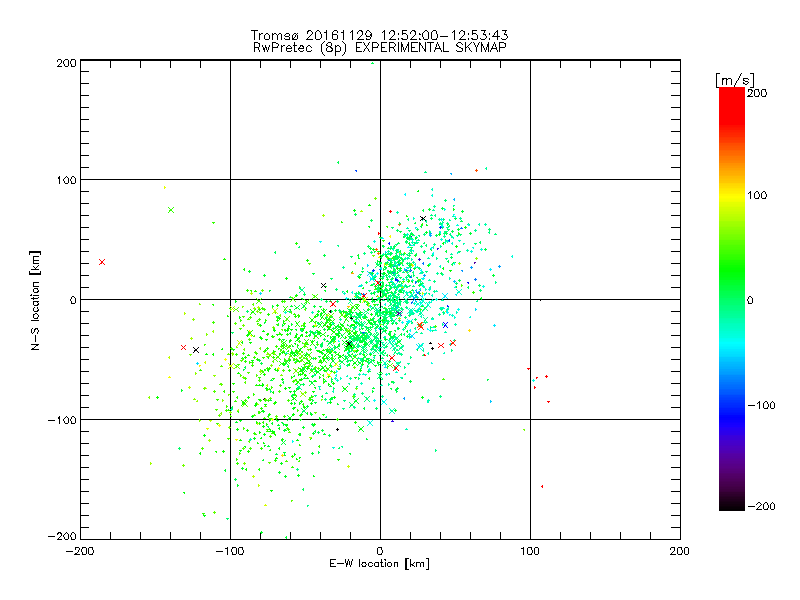Click the x-axis tick label '-200'
Screen dimensions: 800x600
[x=80, y=551]
